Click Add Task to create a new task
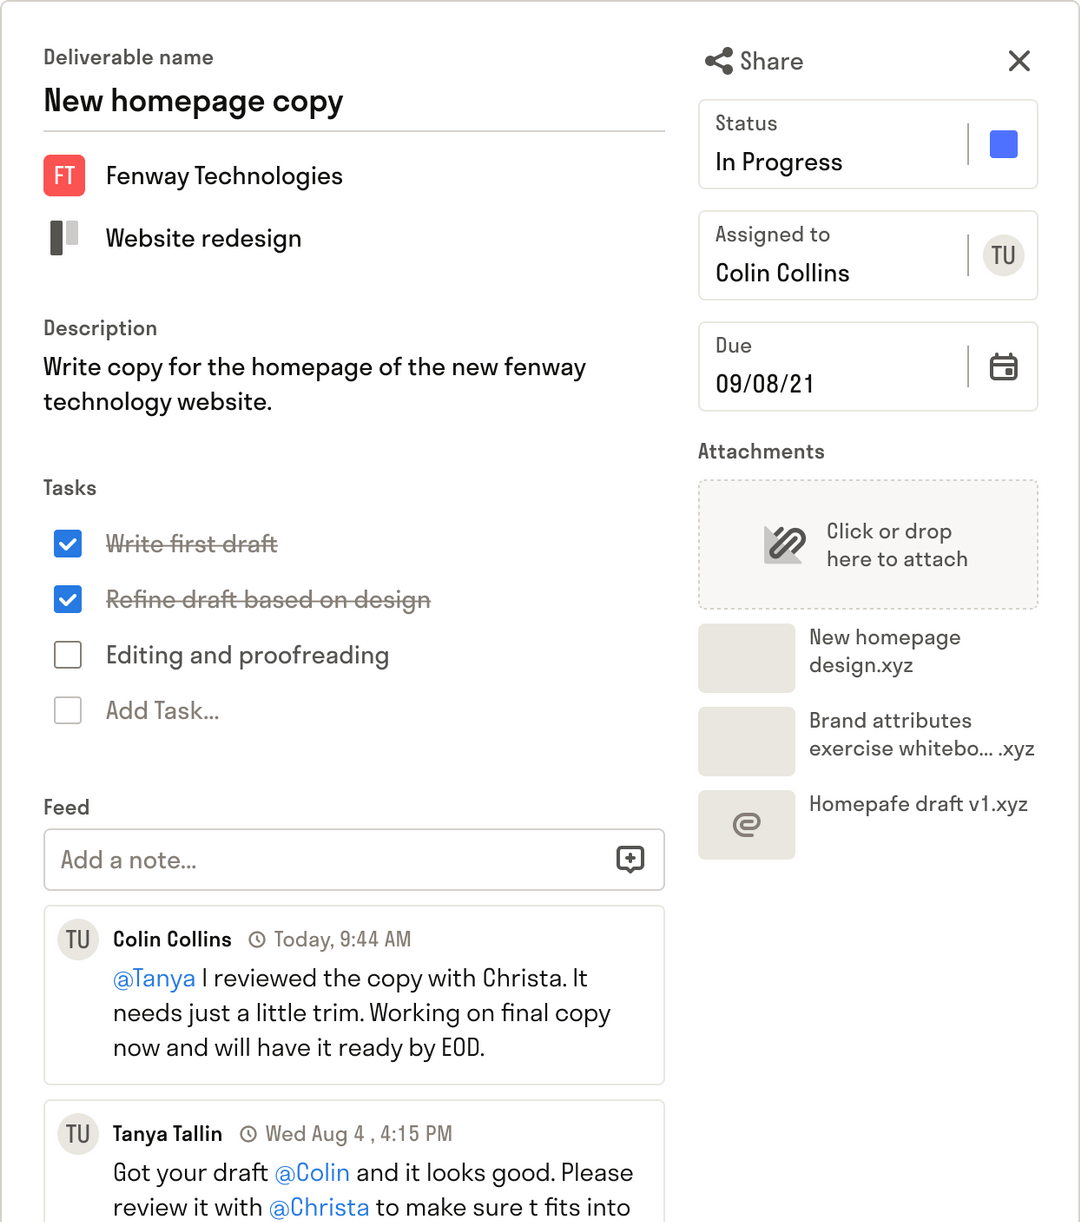The height and width of the screenshot is (1222, 1080). pyautogui.click(x=162, y=710)
